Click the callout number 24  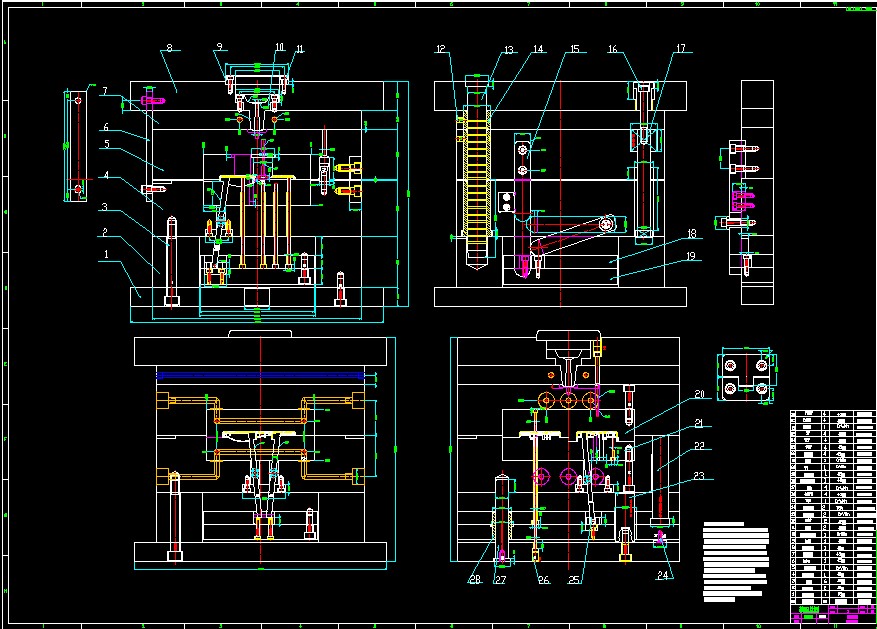[x=663, y=575]
